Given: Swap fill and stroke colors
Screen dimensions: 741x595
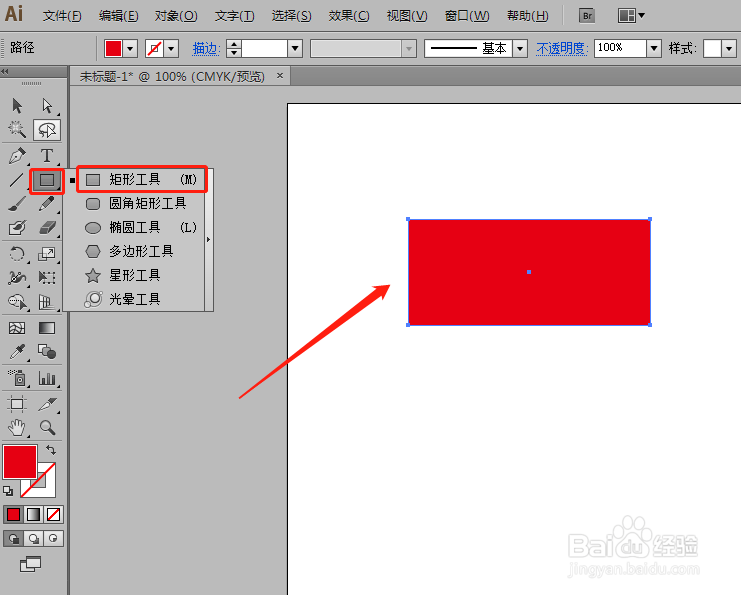Looking at the screenshot, I should coord(51,449).
